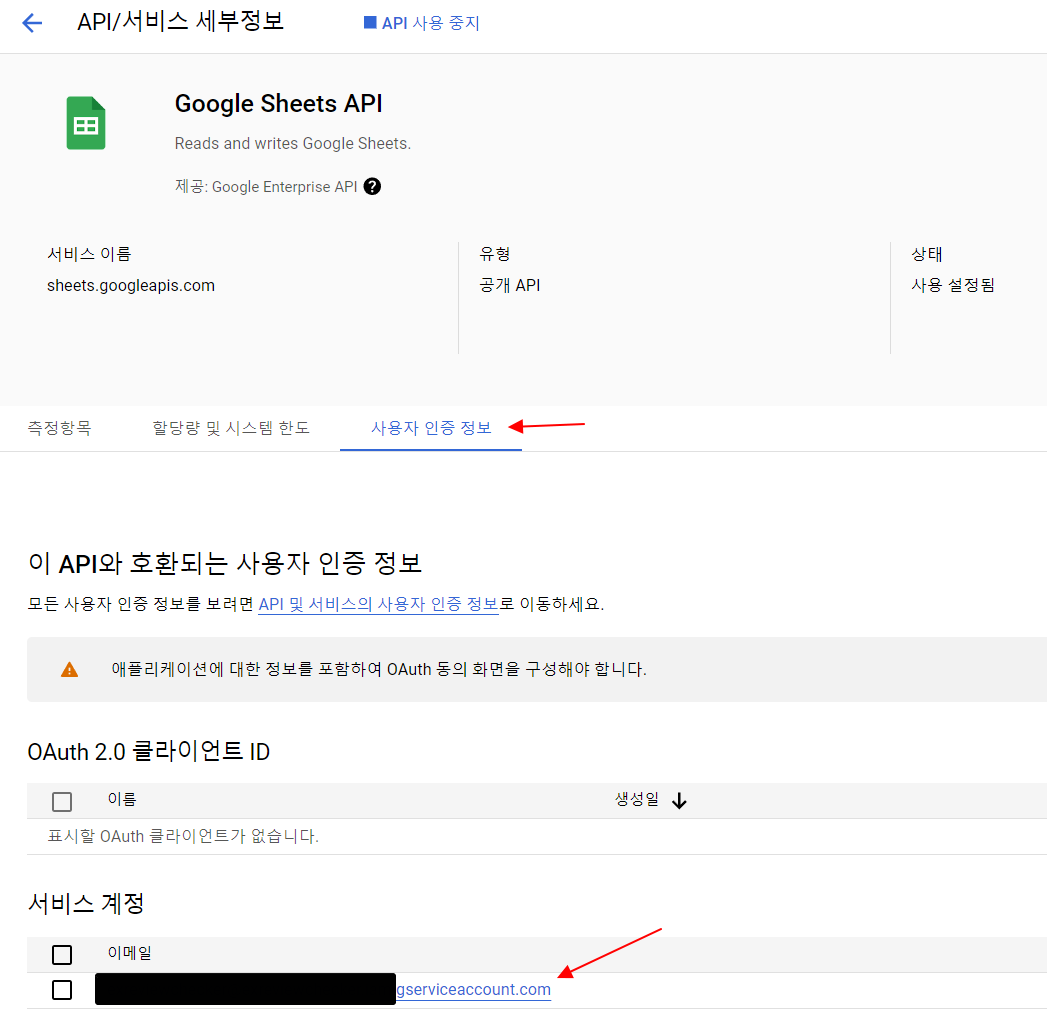Click API/서비스 세부정보 page heading

point(180,21)
